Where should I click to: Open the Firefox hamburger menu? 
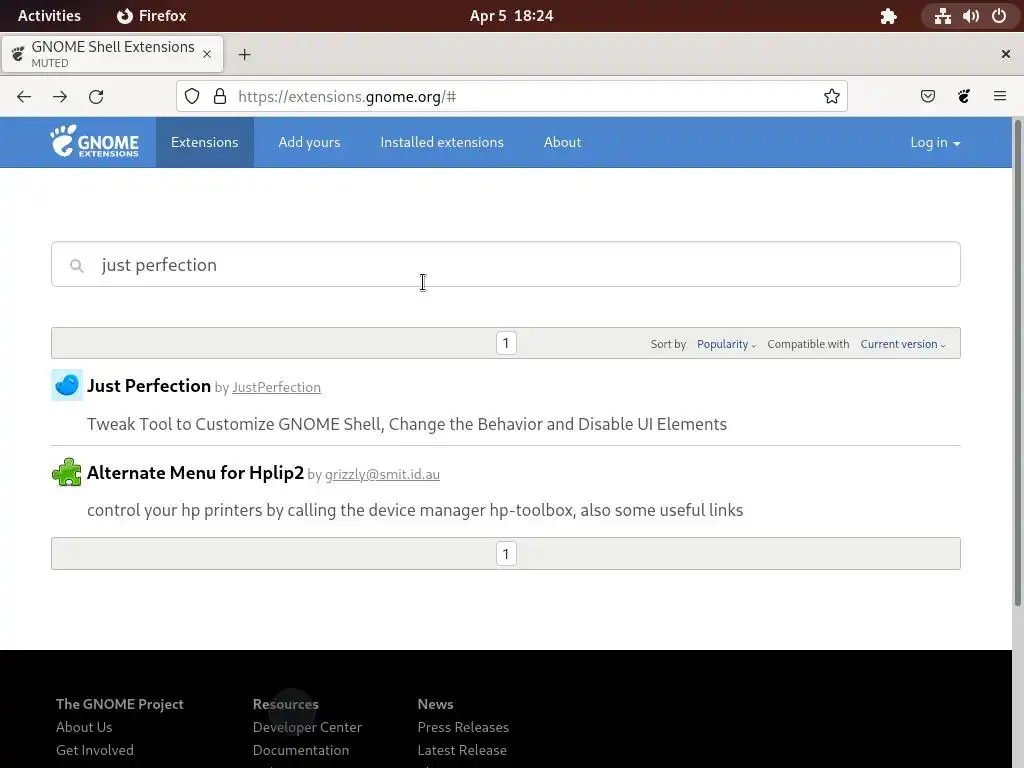click(1000, 97)
